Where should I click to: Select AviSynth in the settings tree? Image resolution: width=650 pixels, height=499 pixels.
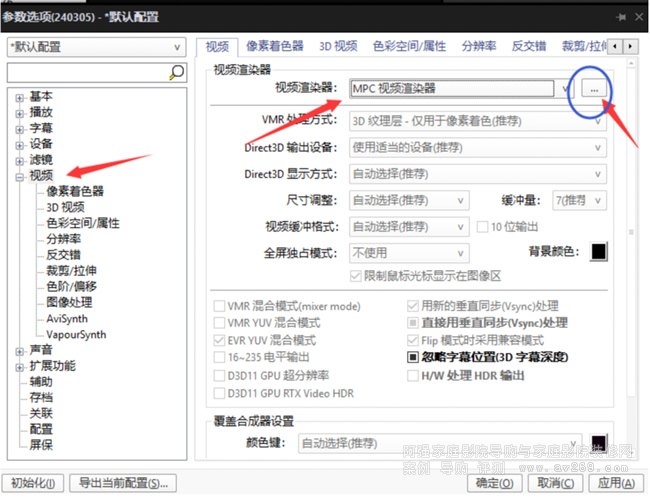click(67, 319)
